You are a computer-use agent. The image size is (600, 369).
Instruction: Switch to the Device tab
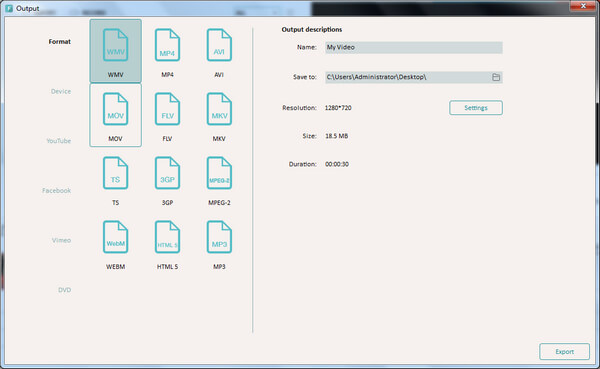(61, 91)
